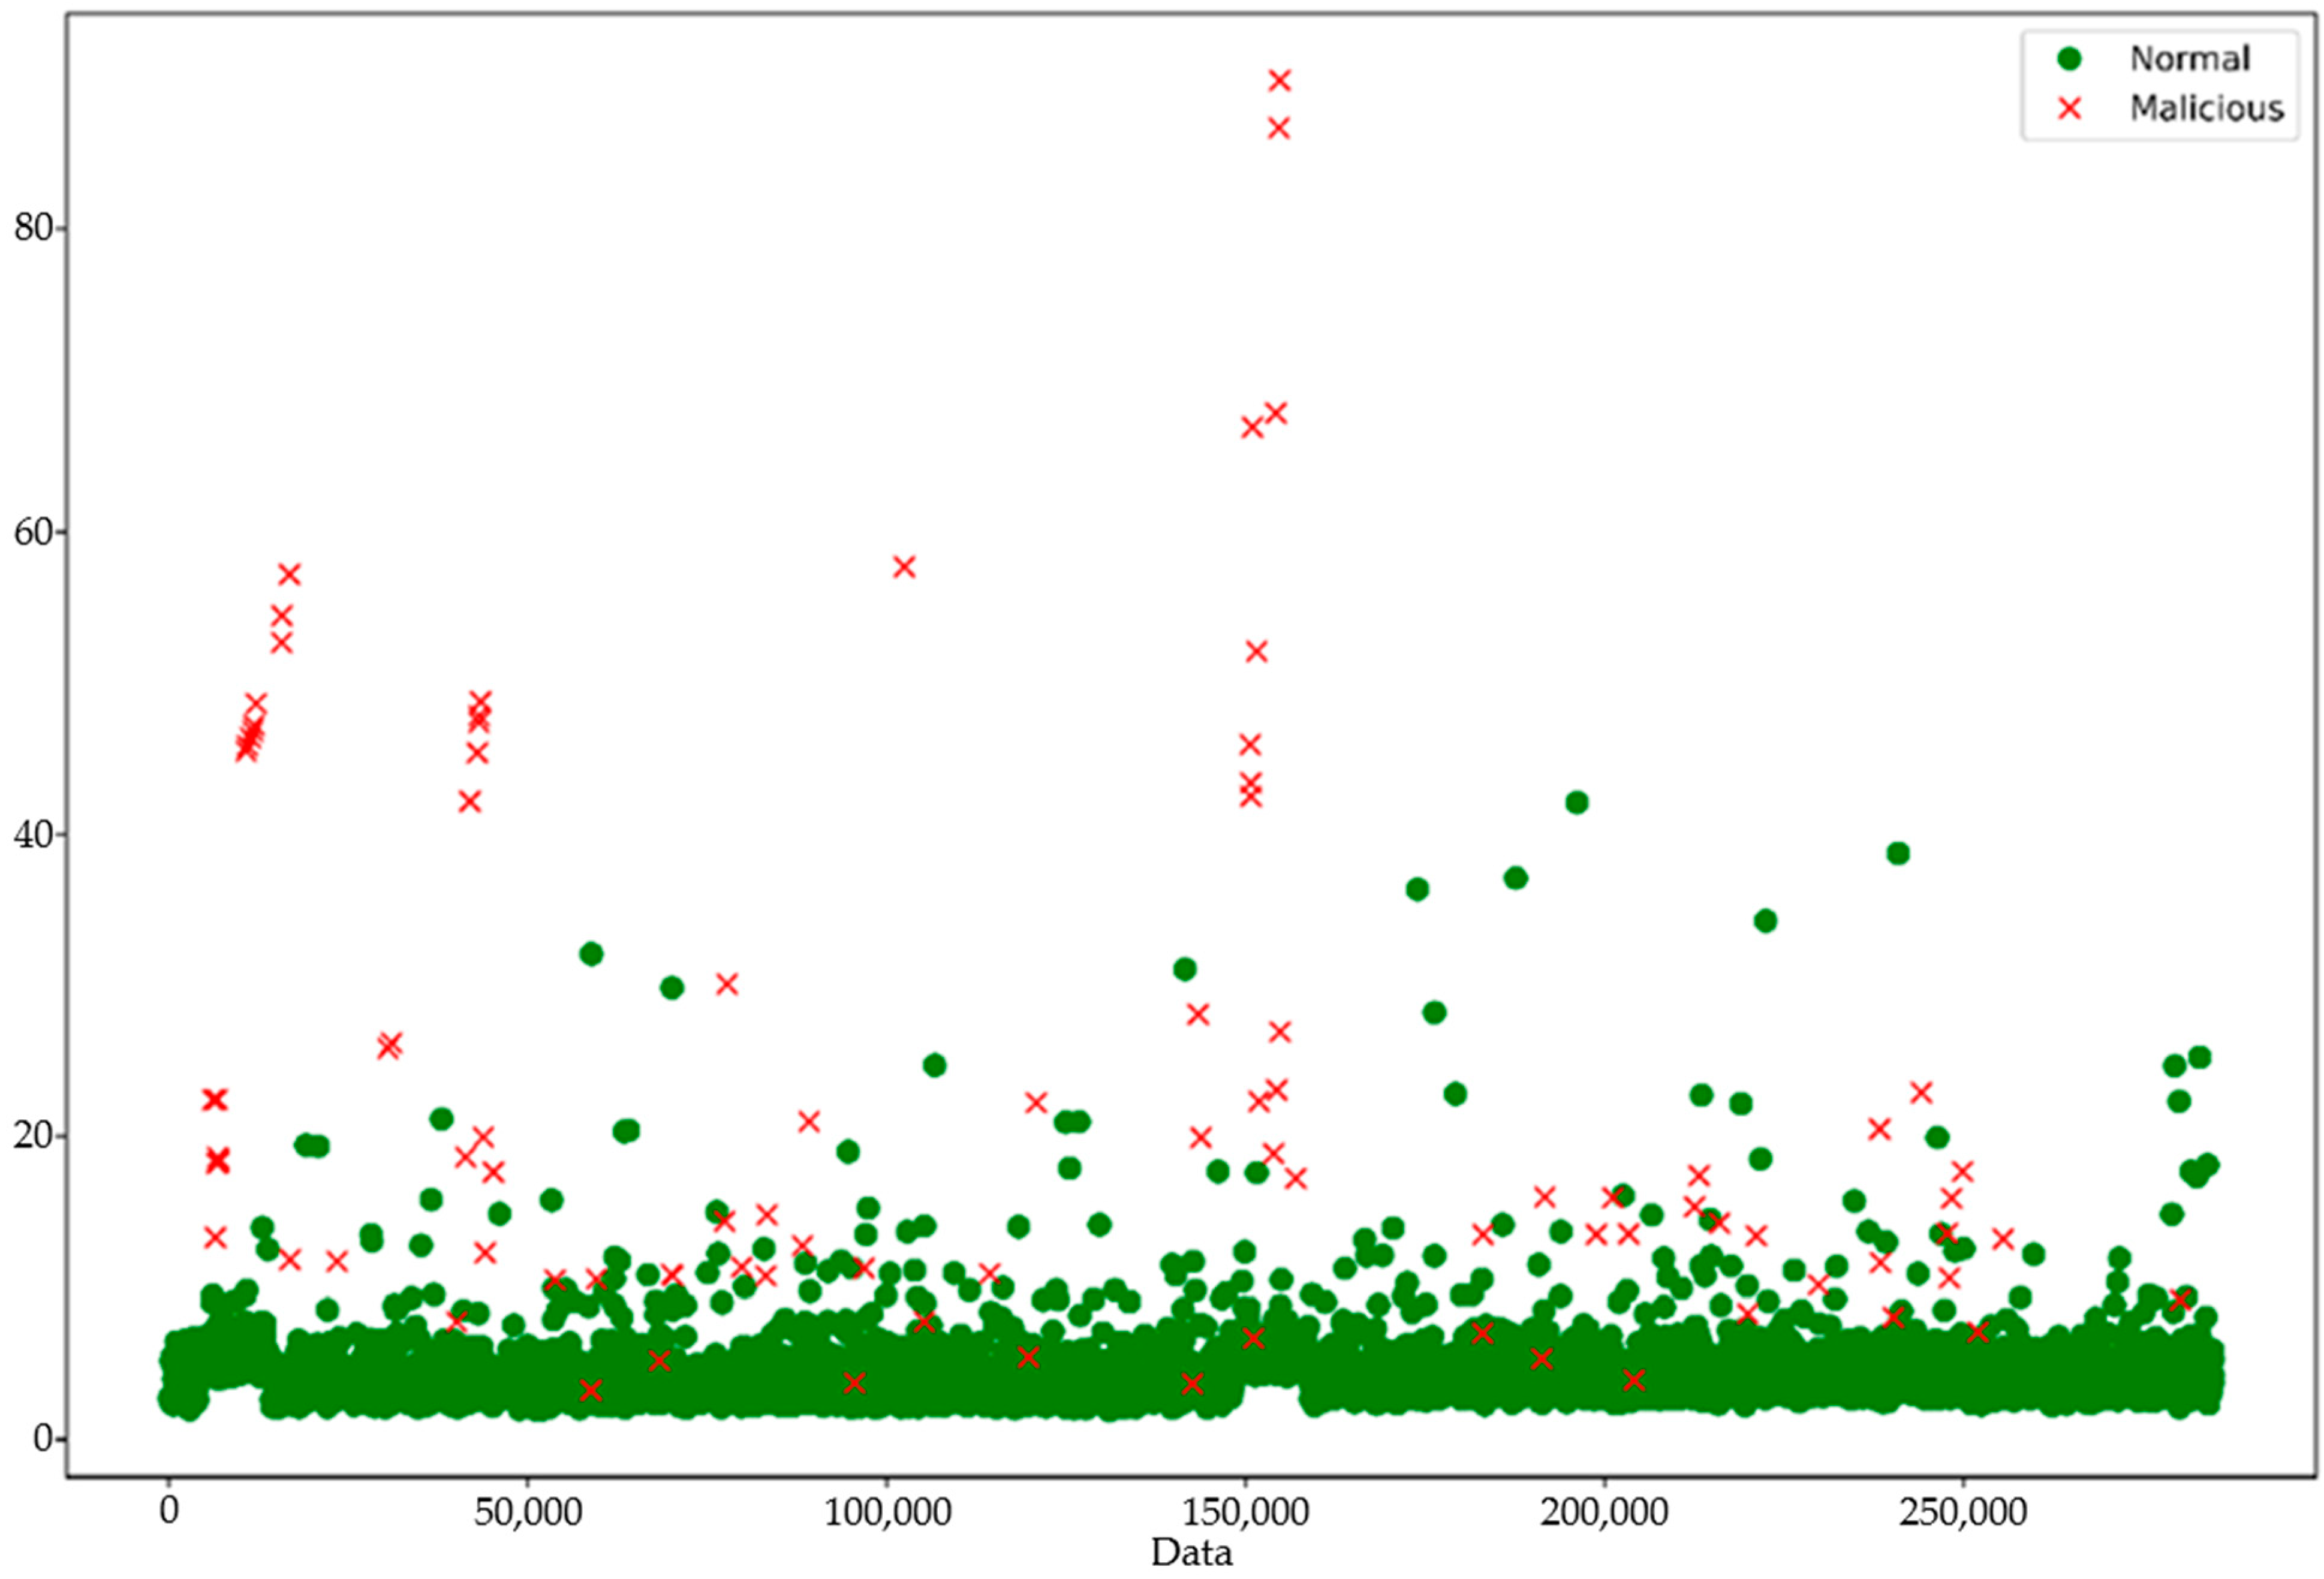
Task: Click x-axis tick label 250,000
Action: tap(1963, 1512)
